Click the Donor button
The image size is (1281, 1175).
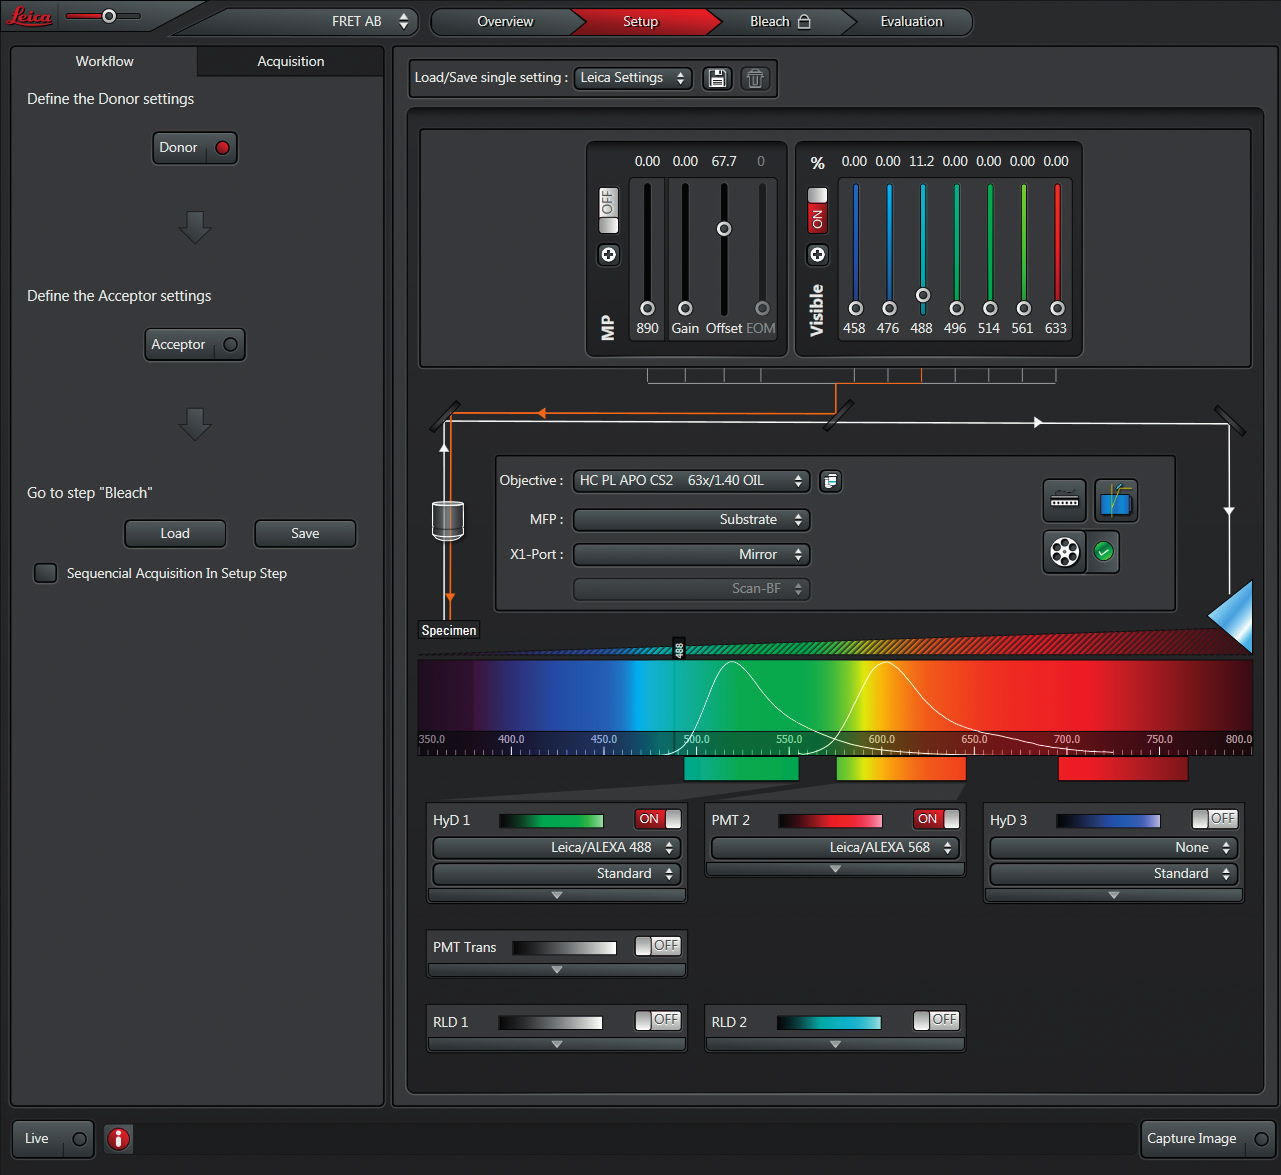tap(195, 148)
